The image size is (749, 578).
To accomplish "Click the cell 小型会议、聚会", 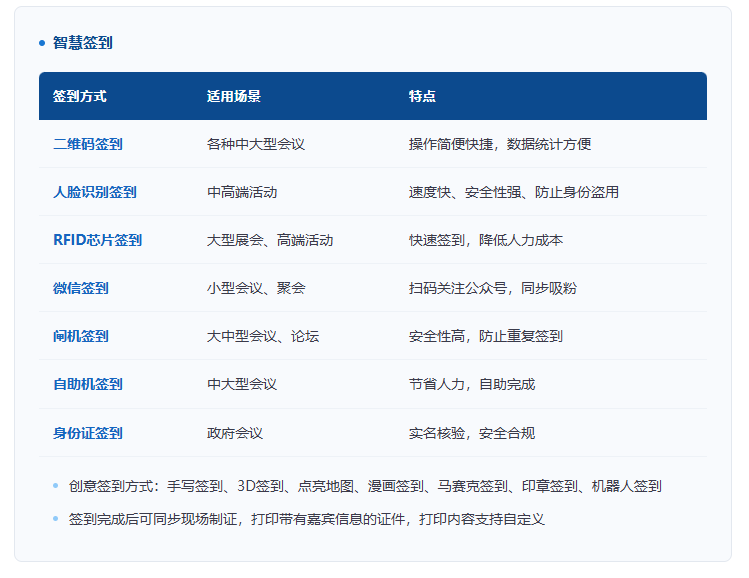I will point(256,289).
